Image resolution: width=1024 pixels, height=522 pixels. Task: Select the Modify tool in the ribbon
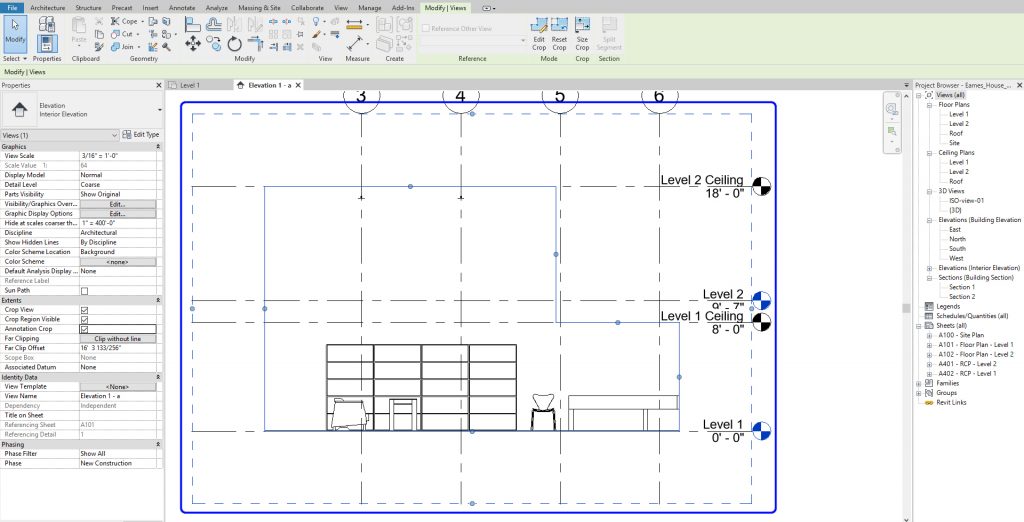click(15, 32)
